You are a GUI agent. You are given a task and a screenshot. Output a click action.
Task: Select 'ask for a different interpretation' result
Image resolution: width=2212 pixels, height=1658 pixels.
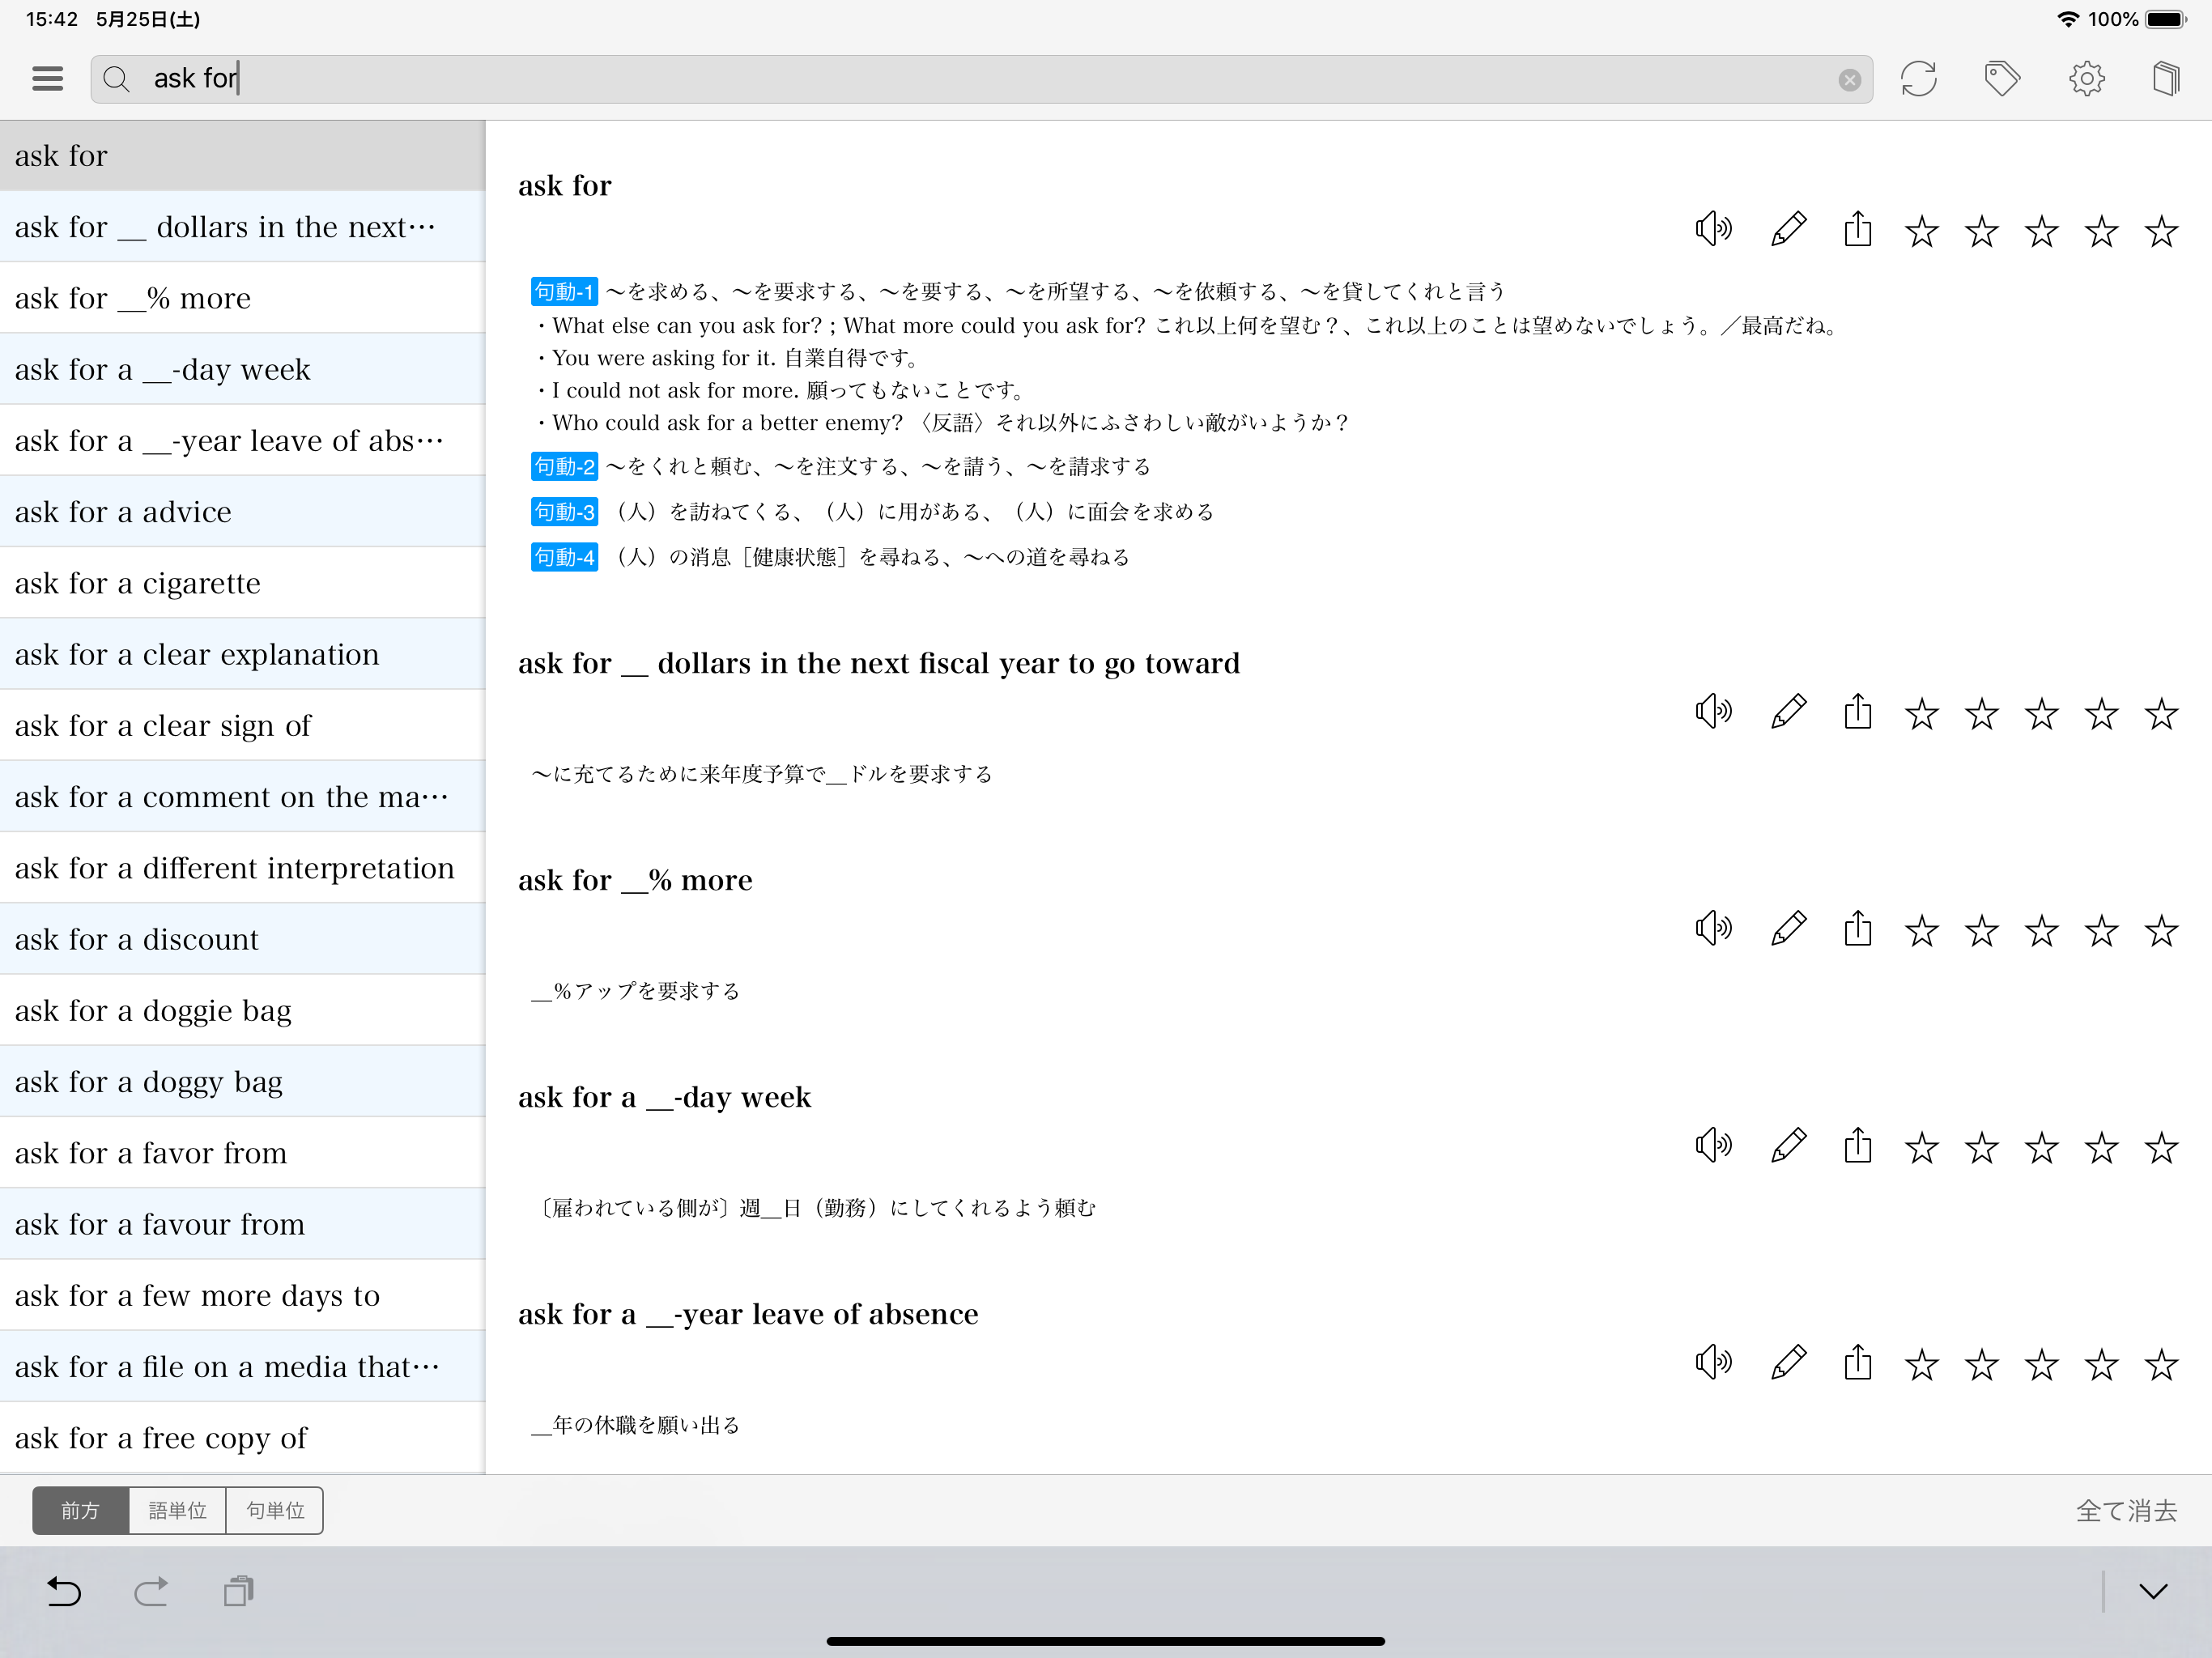[x=242, y=868]
